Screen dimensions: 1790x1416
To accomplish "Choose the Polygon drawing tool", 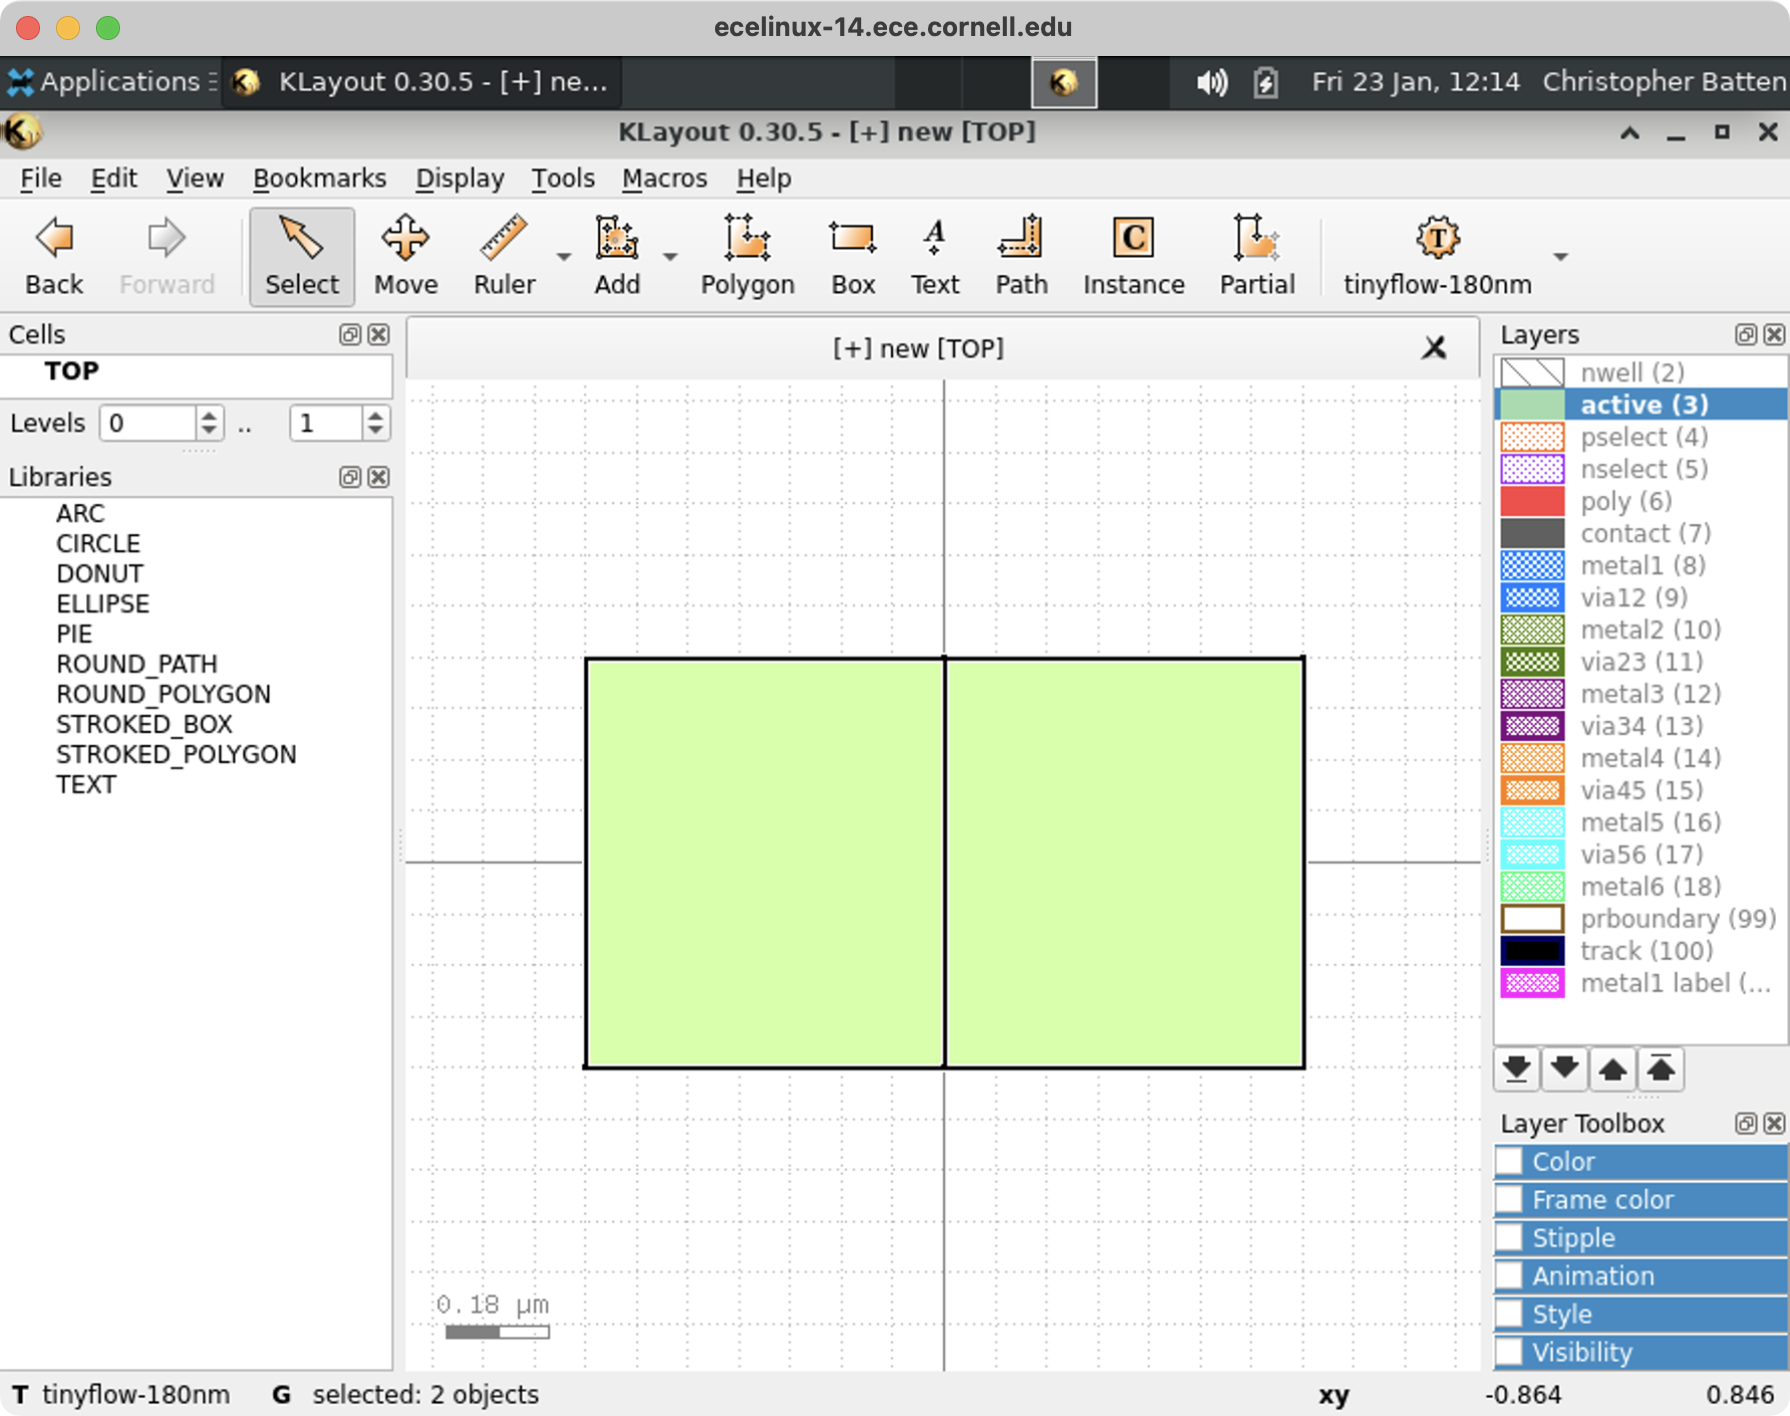I will click(x=747, y=256).
